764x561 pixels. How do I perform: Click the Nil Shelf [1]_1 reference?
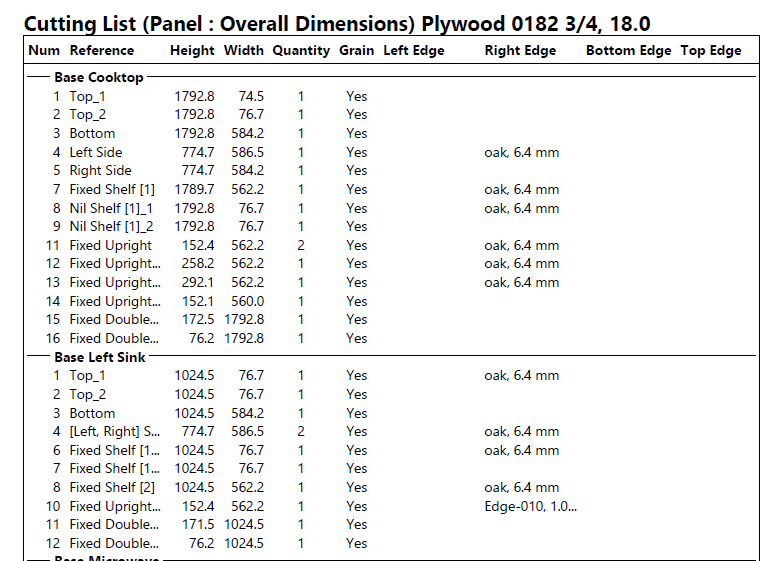[x=111, y=208]
